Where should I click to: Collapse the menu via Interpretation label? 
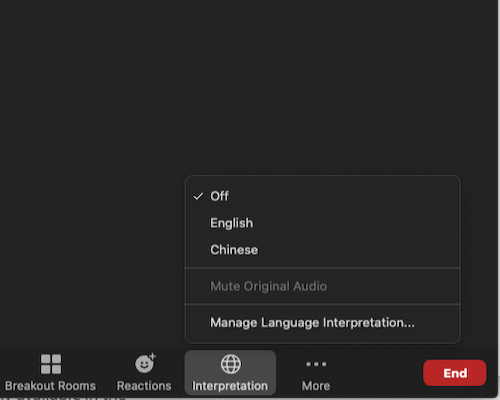pyautogui.click(x=230, y=386)
